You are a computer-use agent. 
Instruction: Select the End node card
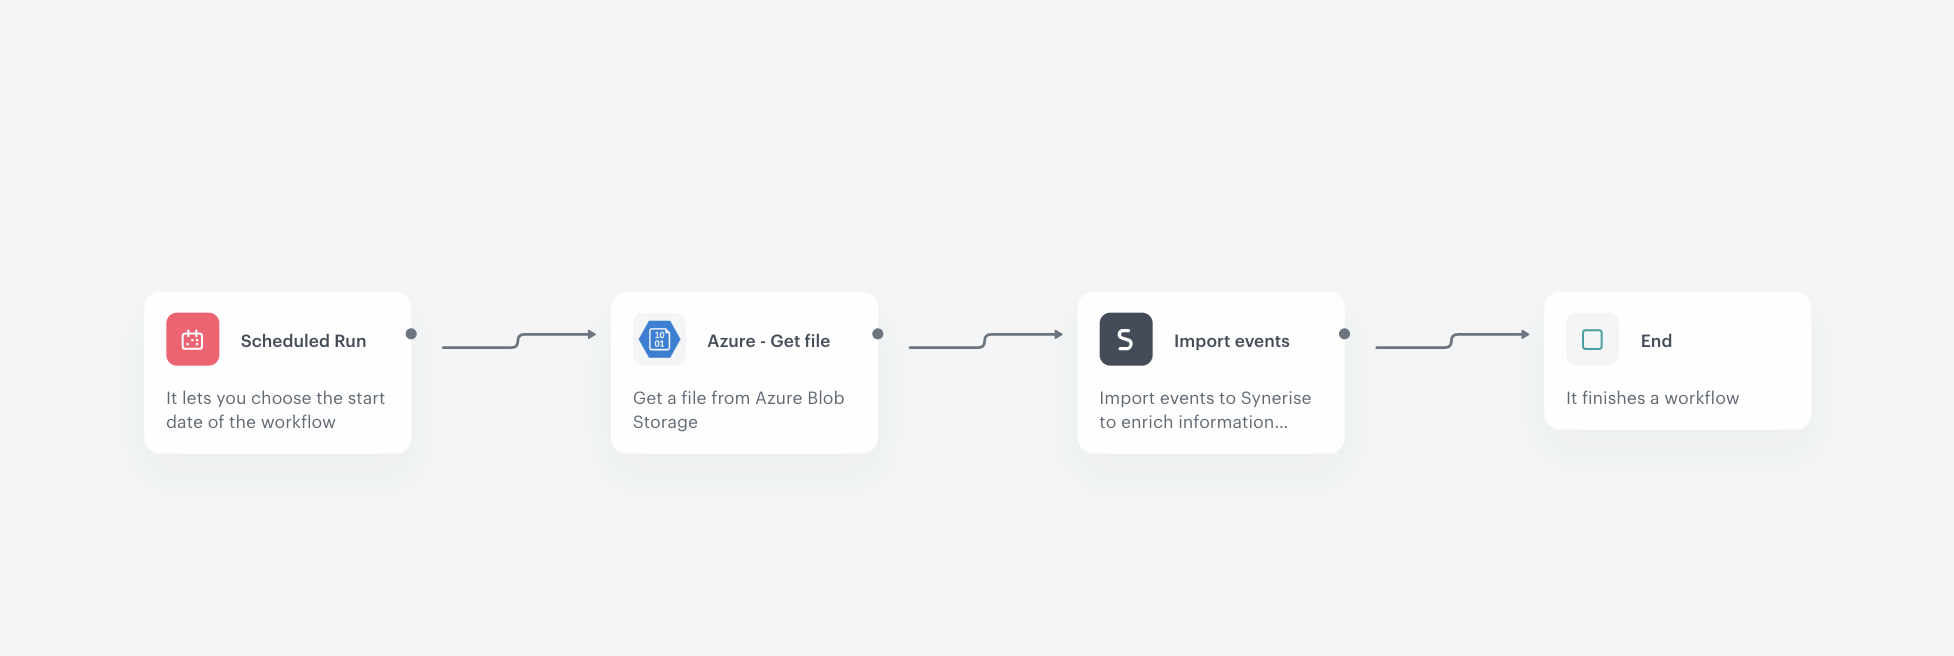pos(1677,361)
